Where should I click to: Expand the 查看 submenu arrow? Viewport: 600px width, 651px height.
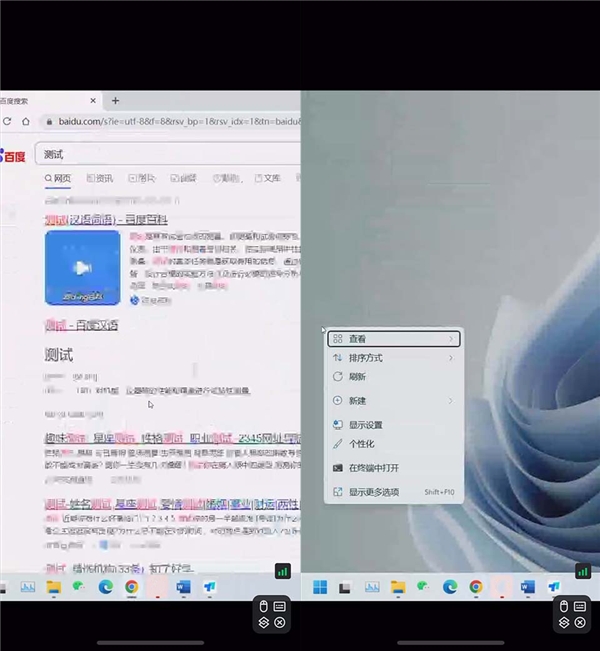[x=451, y=339]
